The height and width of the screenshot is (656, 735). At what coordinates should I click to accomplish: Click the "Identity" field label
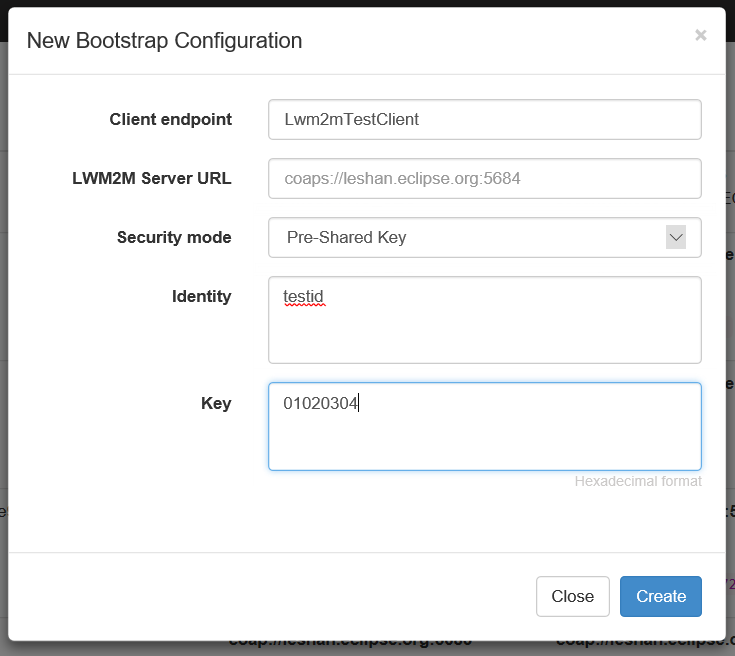coord(201,296)
